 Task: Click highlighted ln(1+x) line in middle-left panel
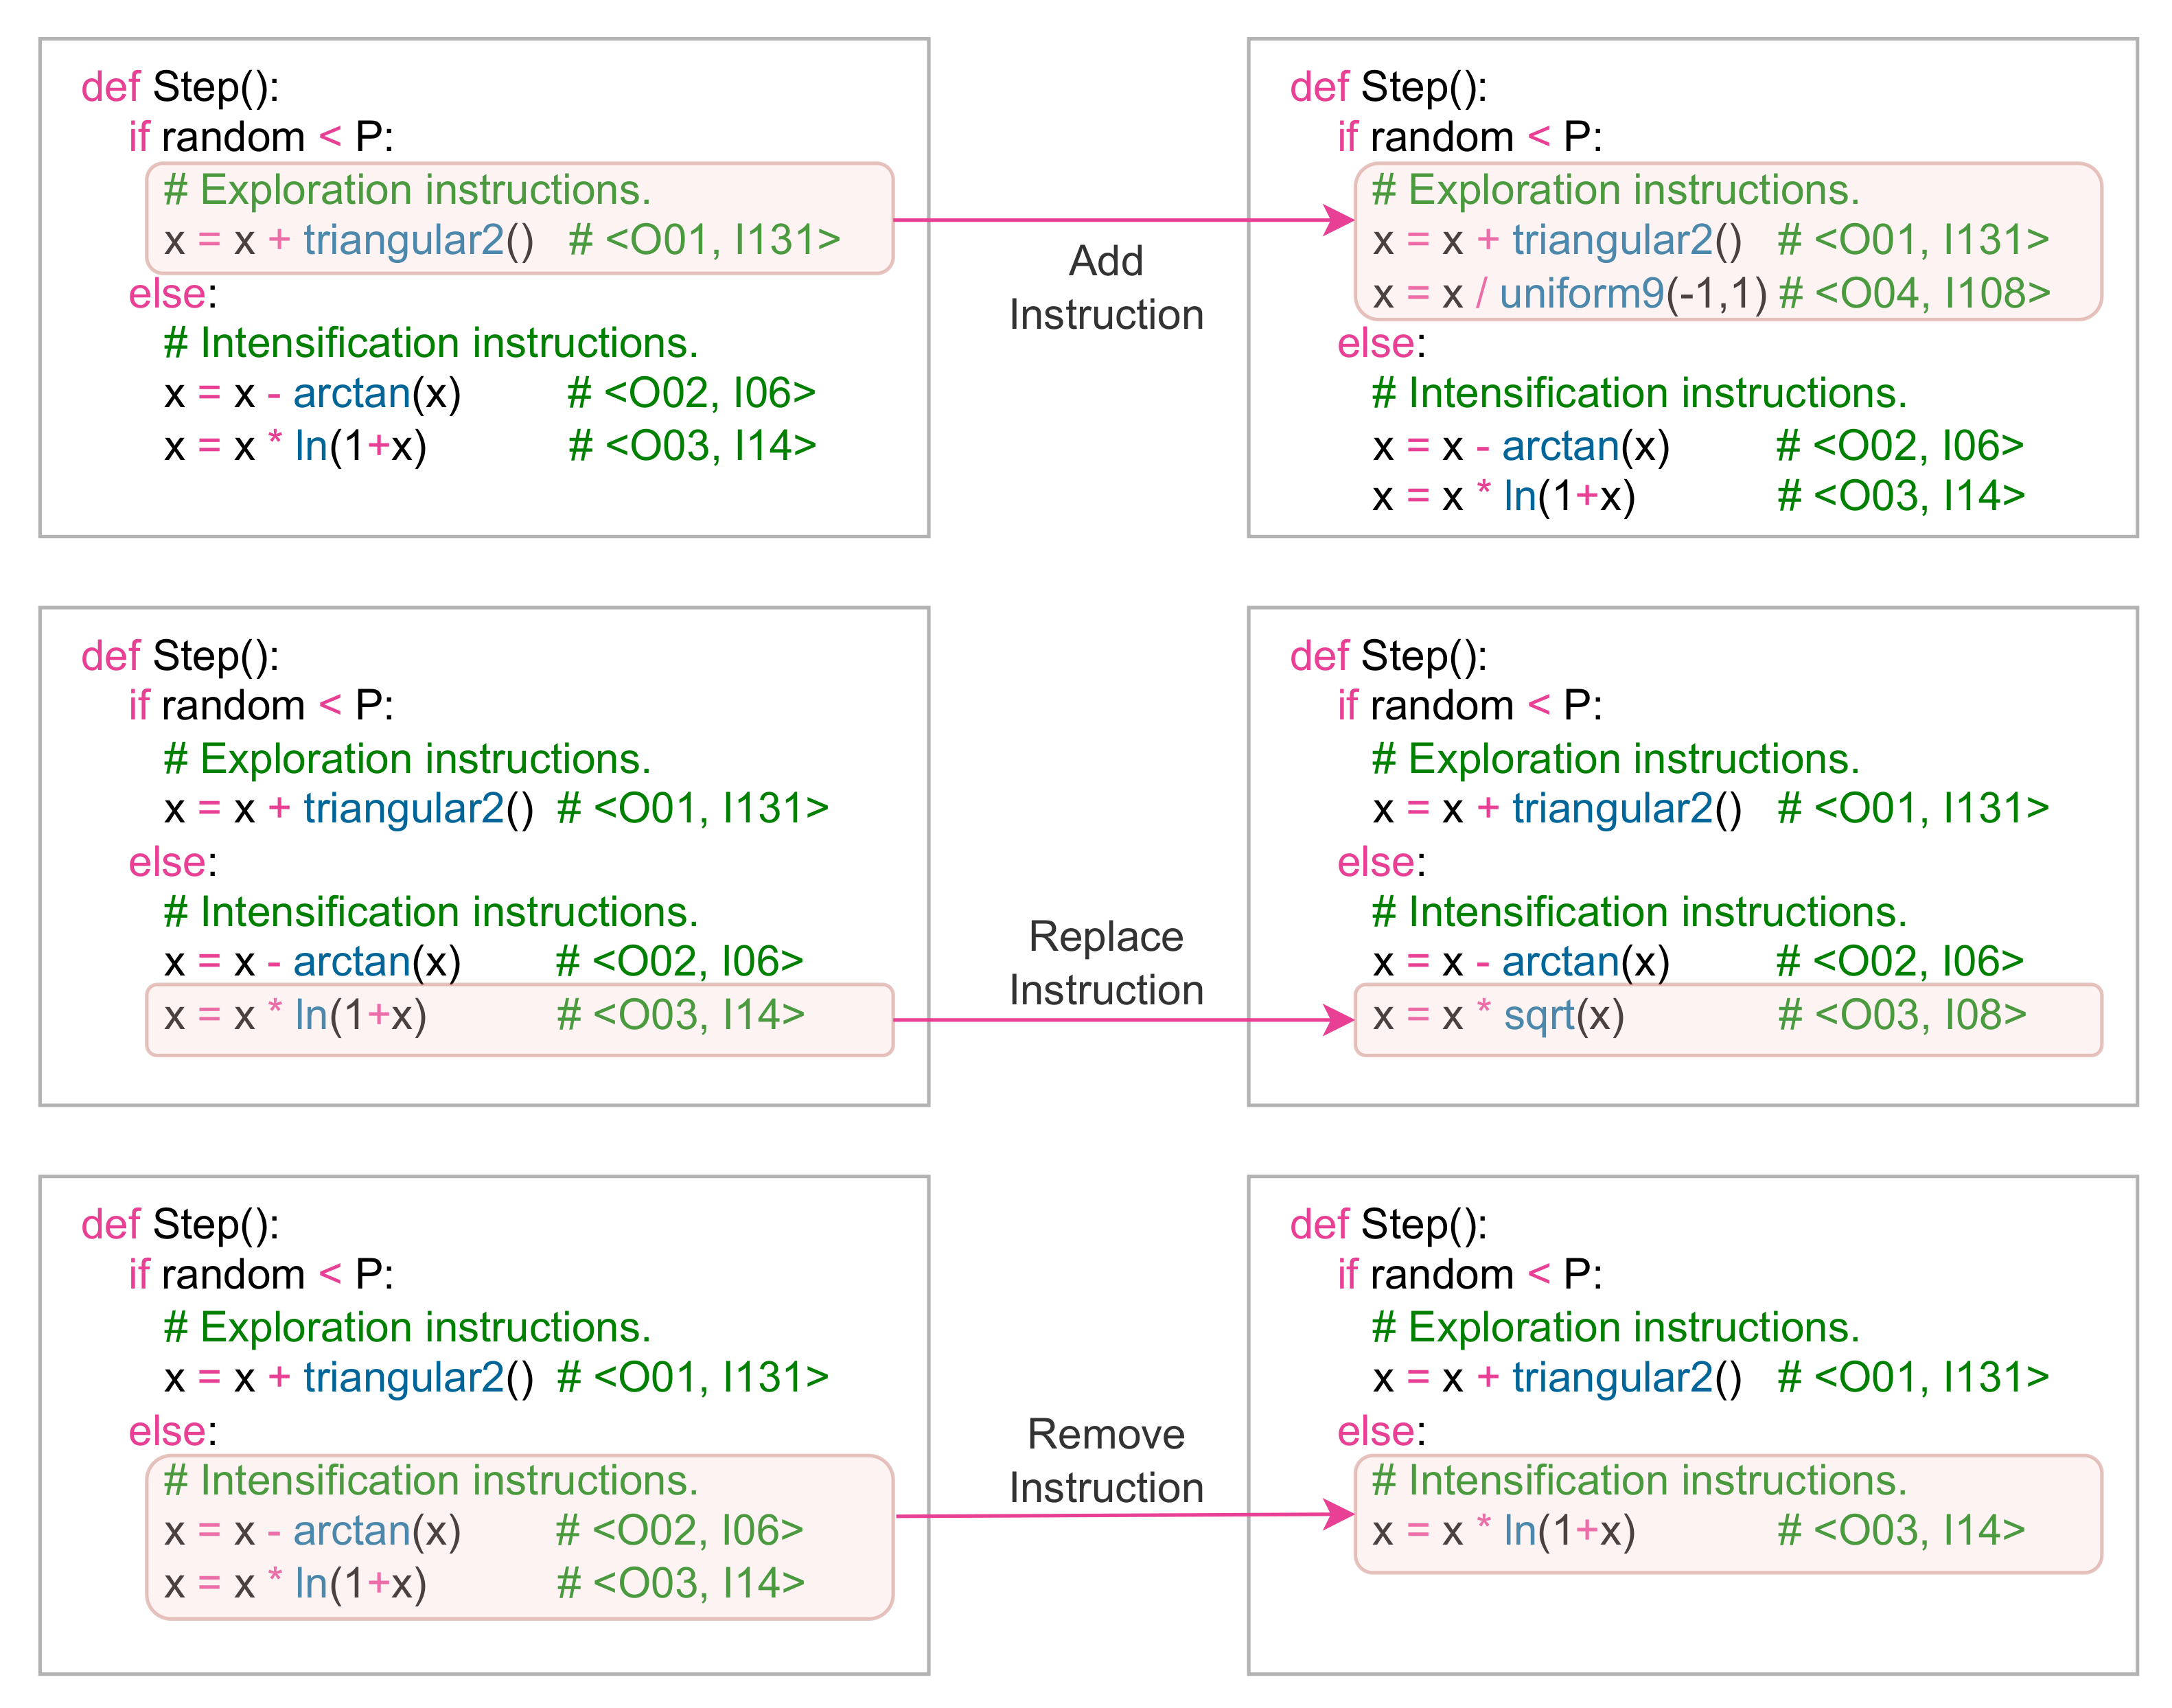(x=296, y=1016)
